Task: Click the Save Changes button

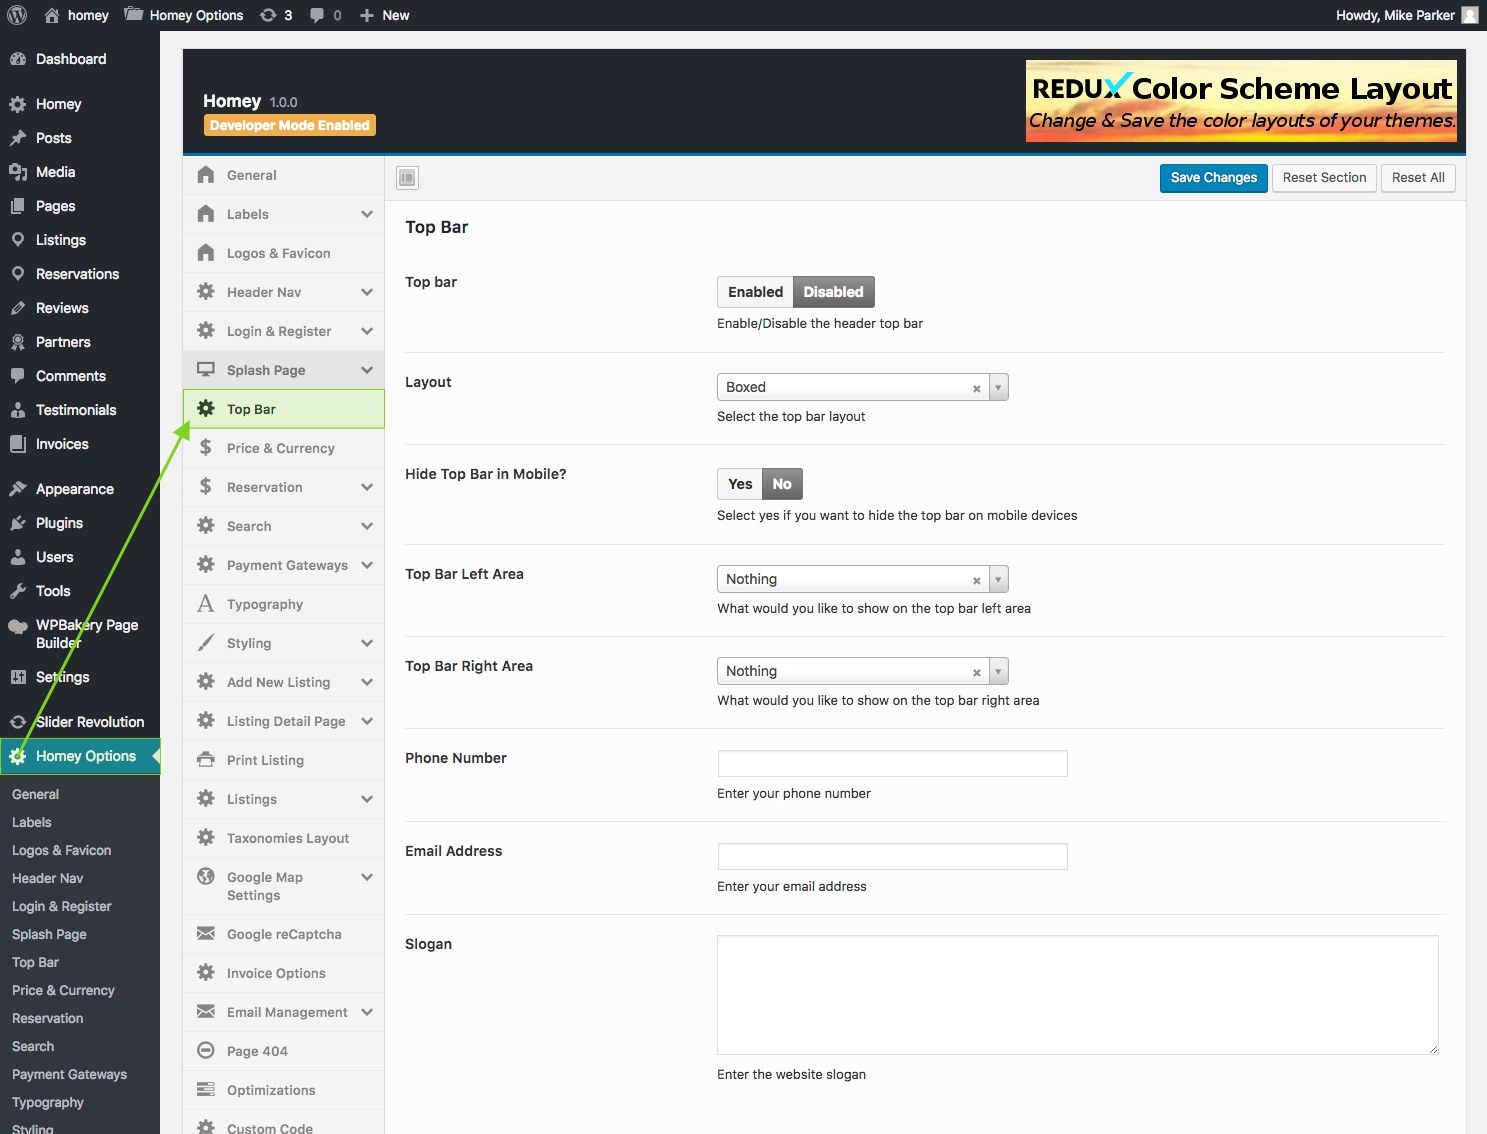Action: 1213,178
